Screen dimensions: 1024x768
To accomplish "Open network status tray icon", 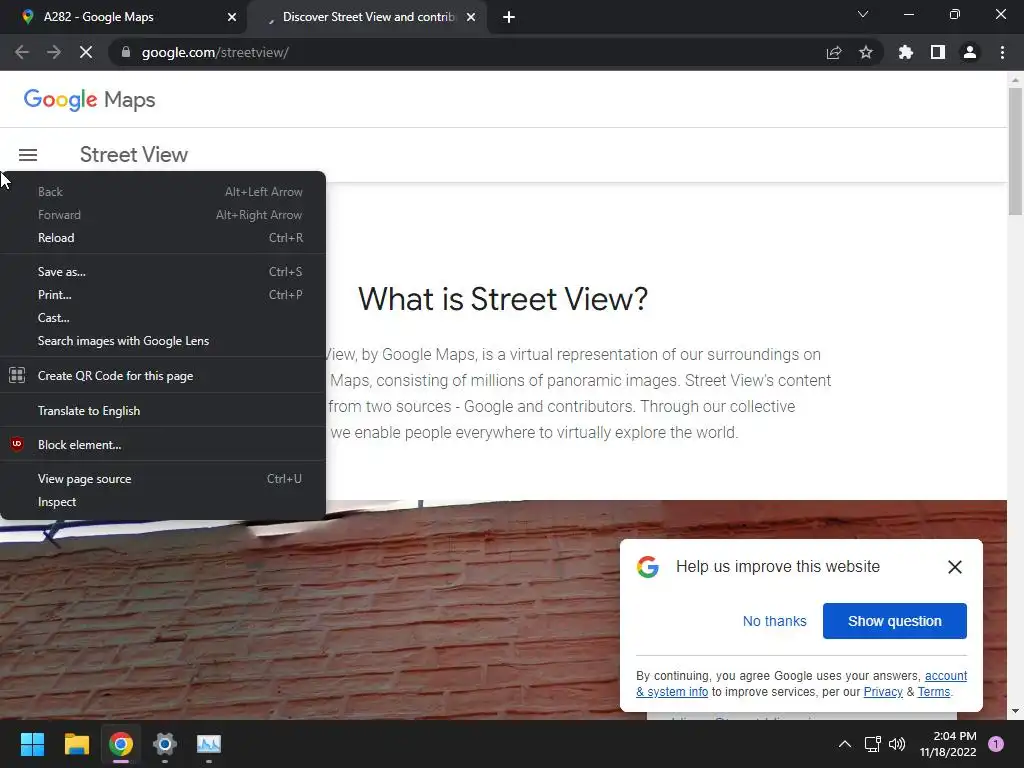I will (872, 744).
